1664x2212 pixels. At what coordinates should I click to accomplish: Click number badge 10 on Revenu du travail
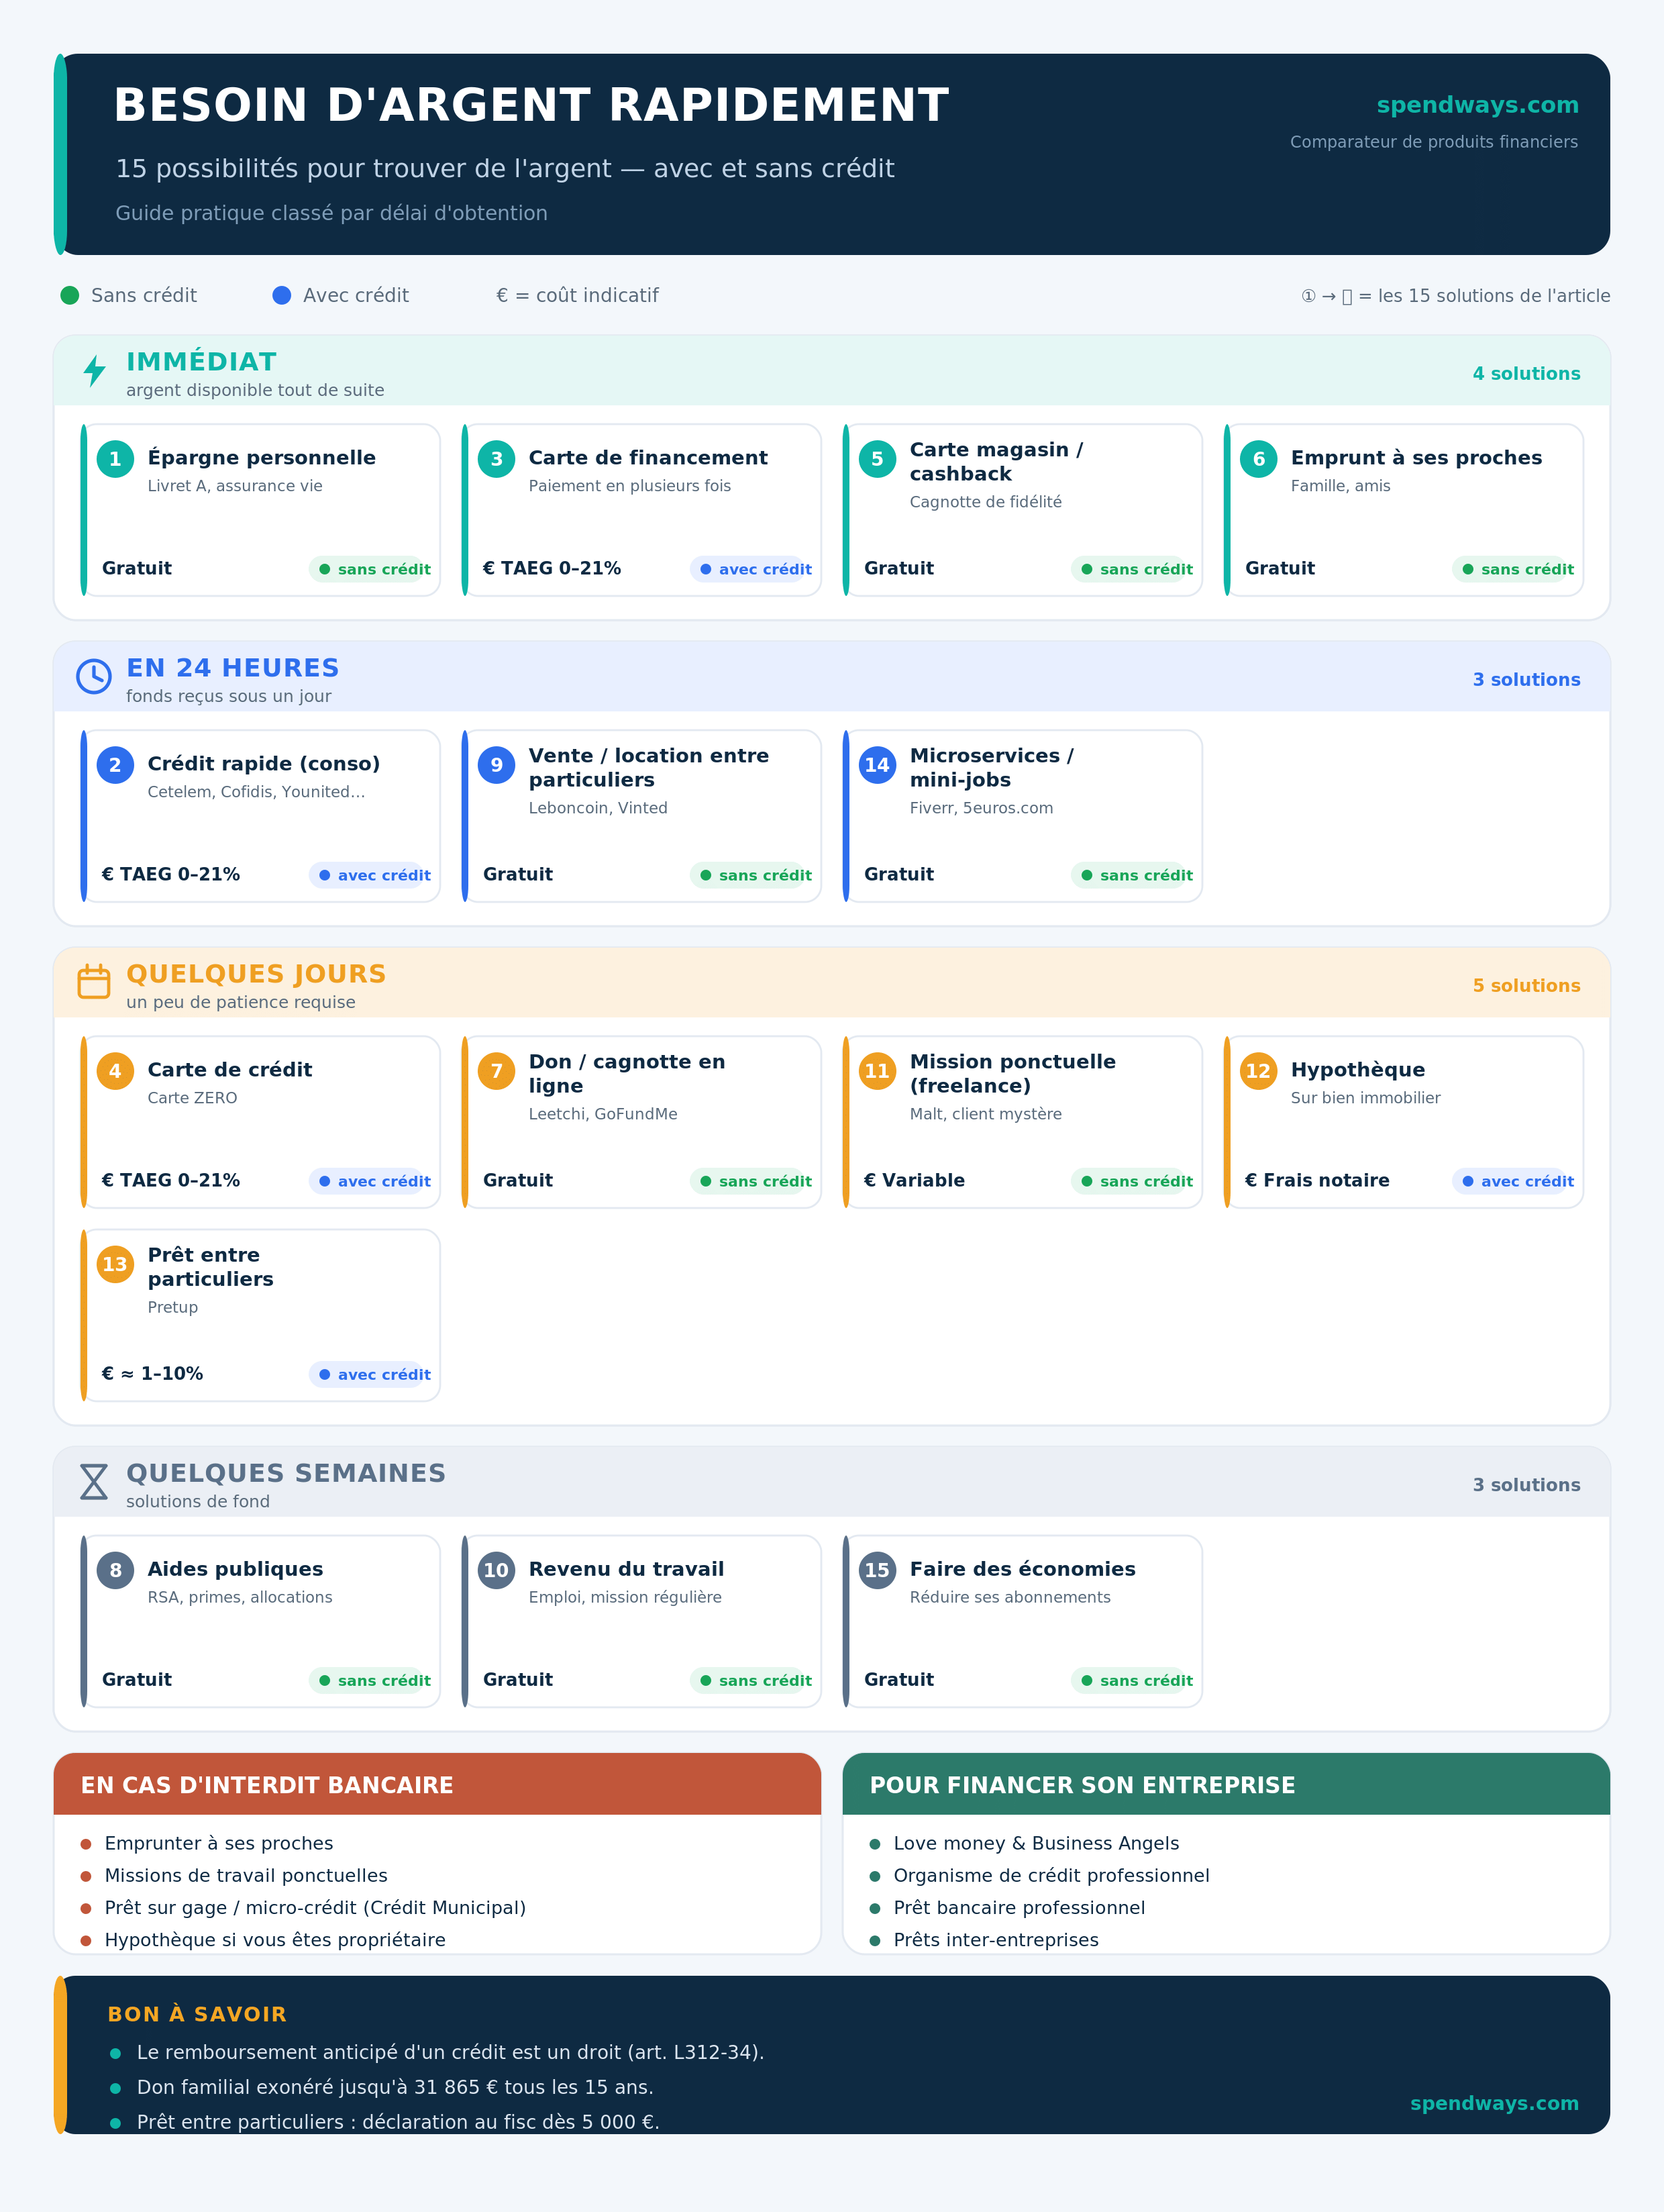tap(496, 1570)
